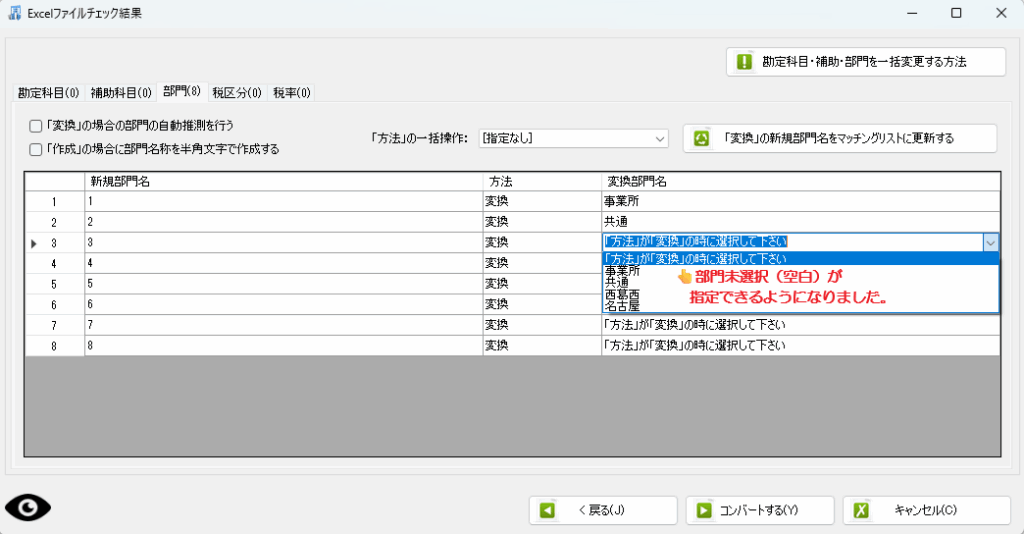The height and width of the screenshot is (534, 1024).
Task: Click the green left arrow icon on 戻る
Action: pyautogui.click(x=547, y=510)
